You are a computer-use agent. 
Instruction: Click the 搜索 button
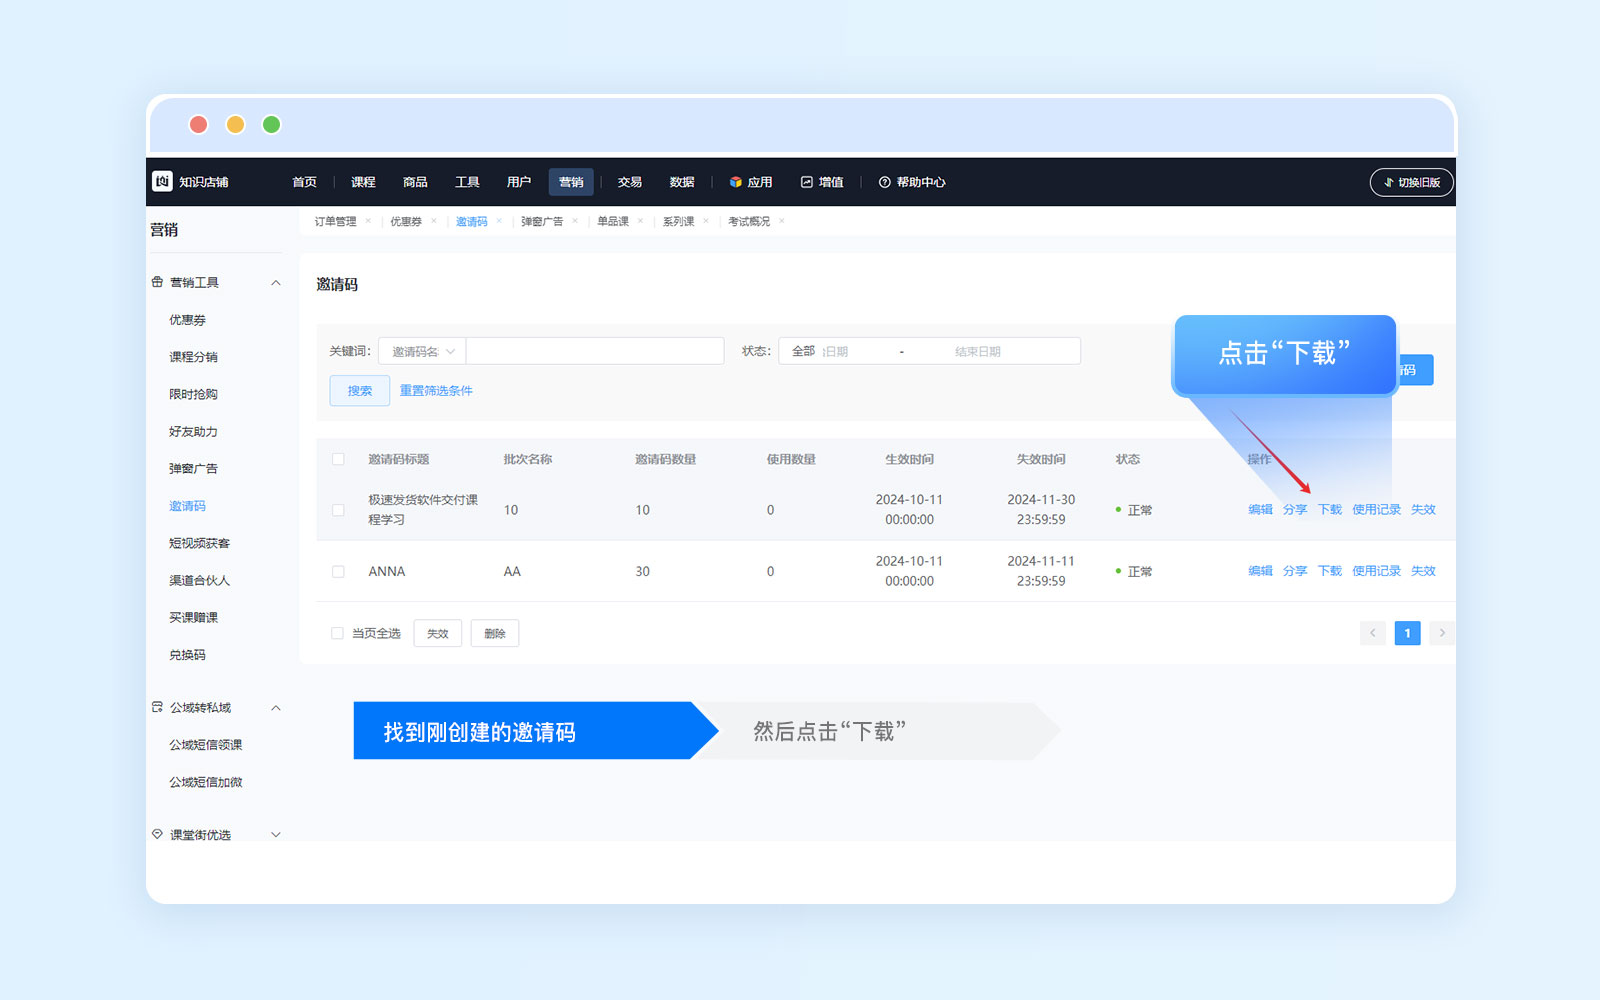pos(360,391)
